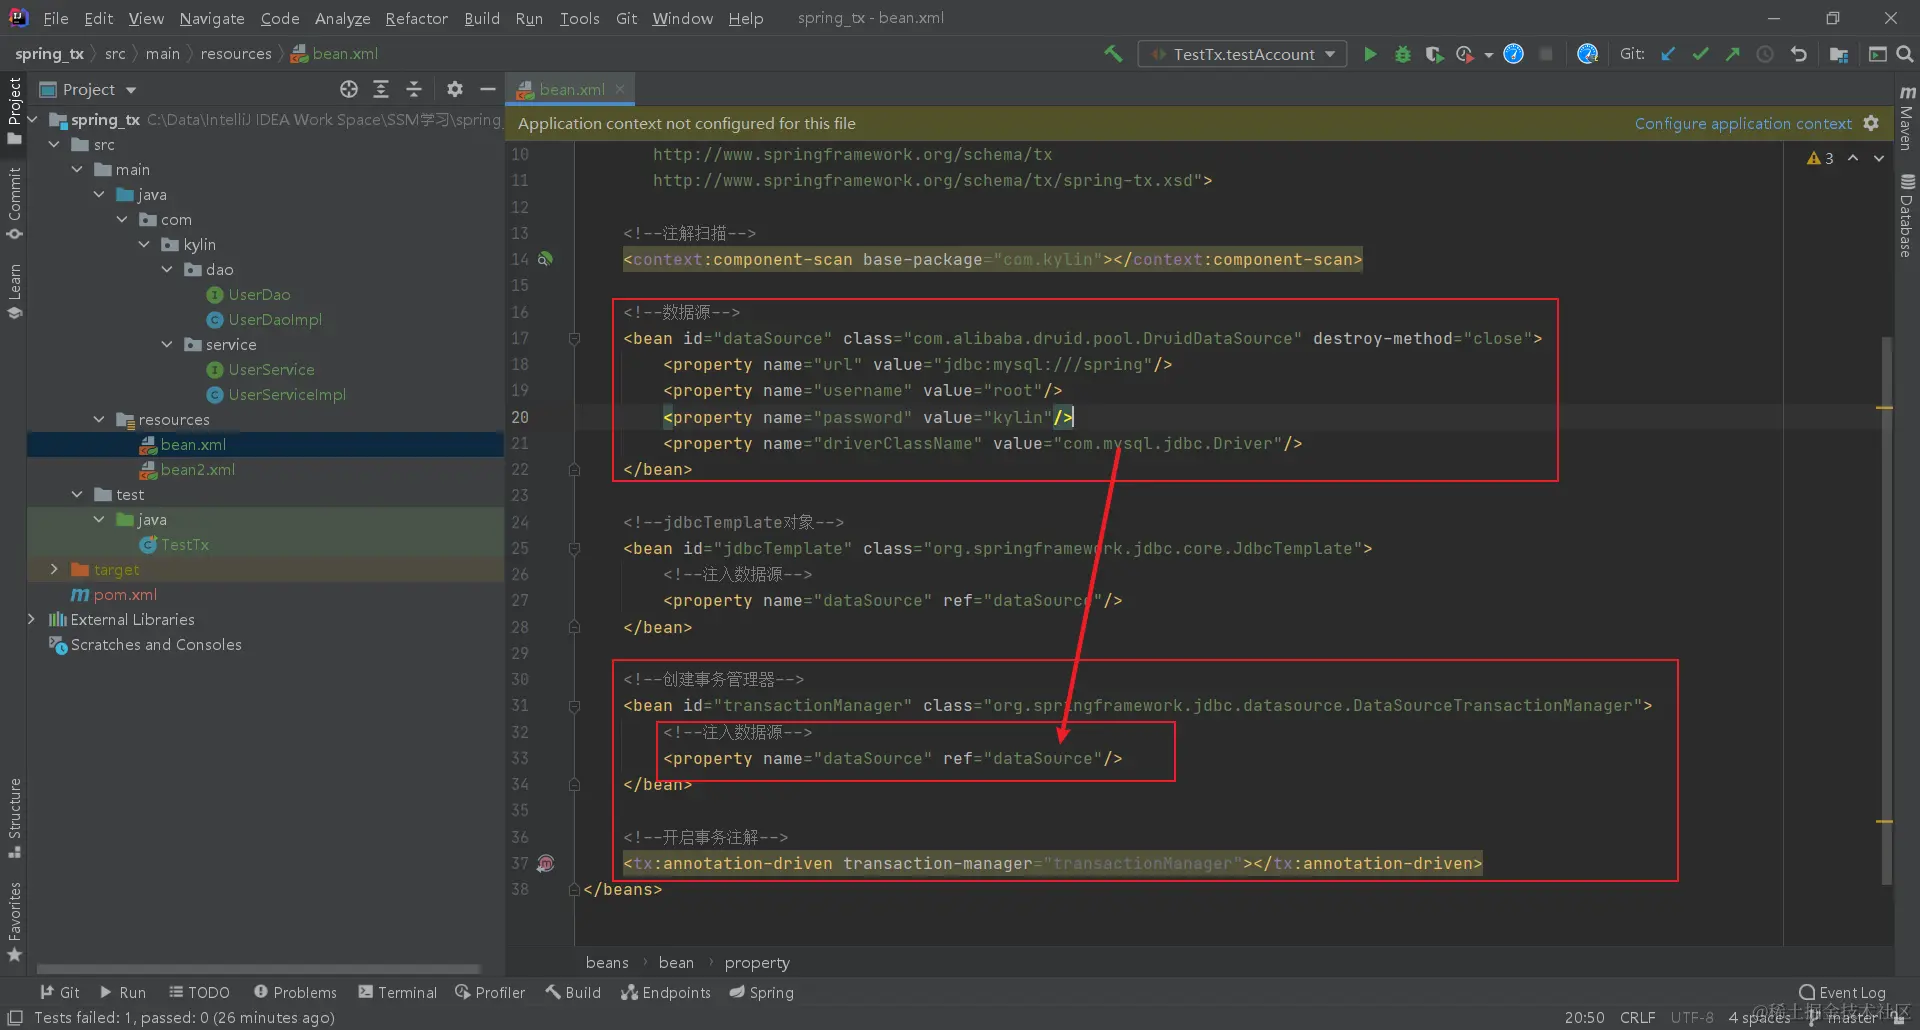Click Collapse All icon in Project panel
Viewport: 1920px width, 1030px height.
click(x=414, y=89)
